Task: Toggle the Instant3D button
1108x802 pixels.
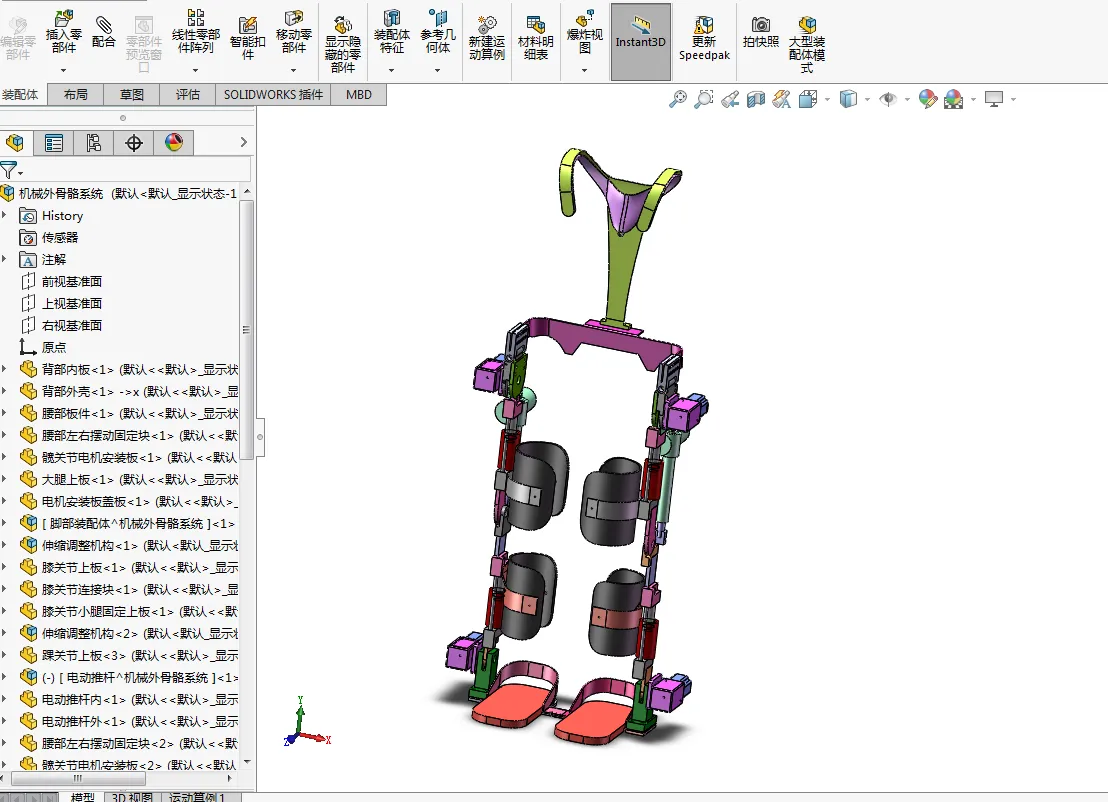Action: 640,40
